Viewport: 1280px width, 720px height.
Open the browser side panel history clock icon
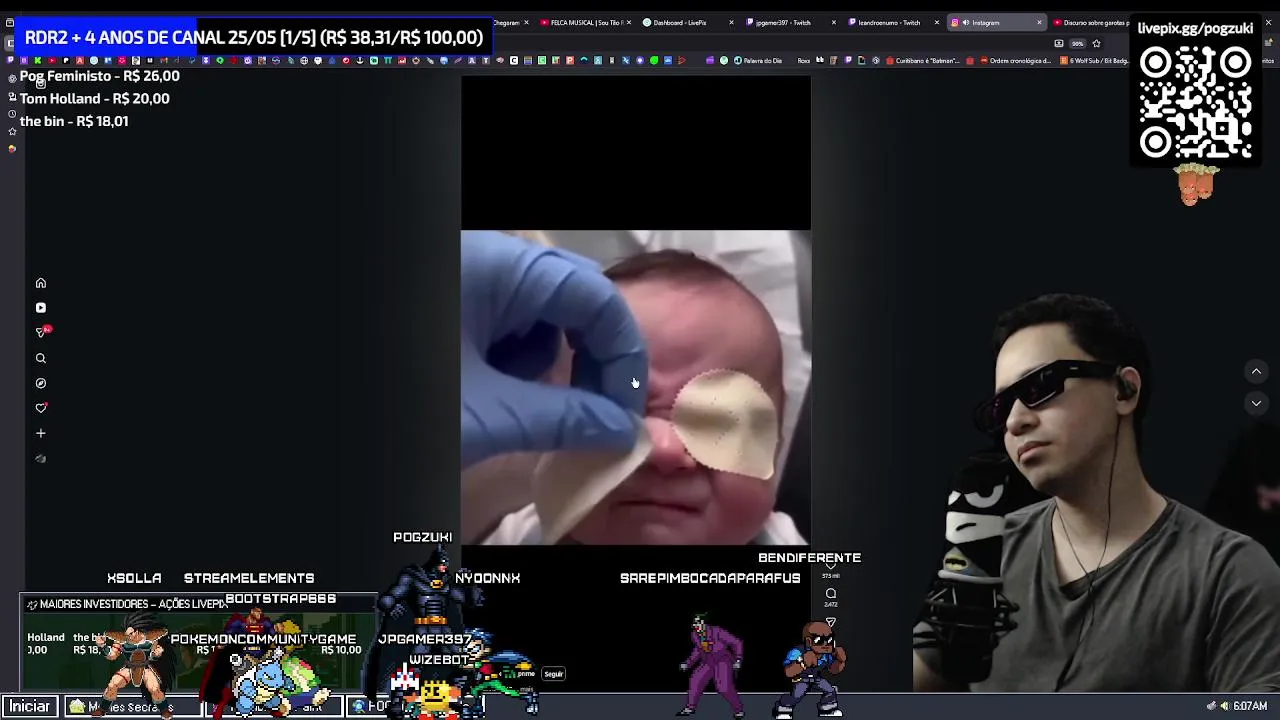[x=12, y=113]
